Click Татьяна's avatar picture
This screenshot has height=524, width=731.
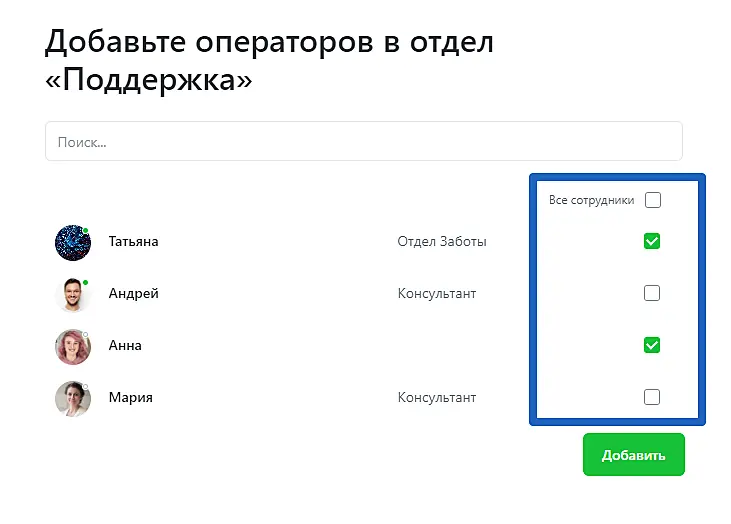click(73, 242)
